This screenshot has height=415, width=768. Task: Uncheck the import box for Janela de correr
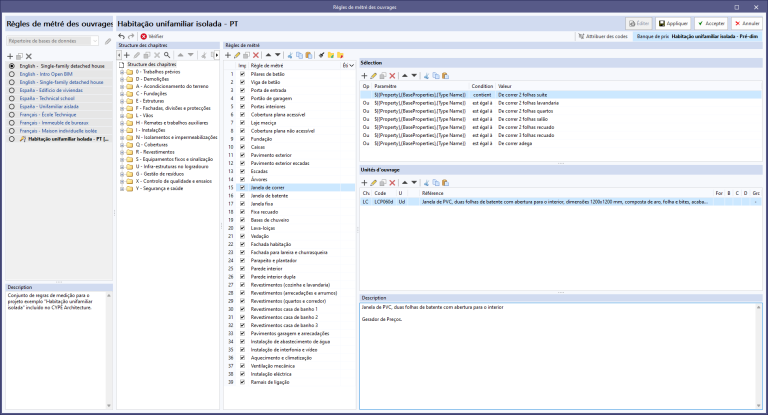coord(242,188)
